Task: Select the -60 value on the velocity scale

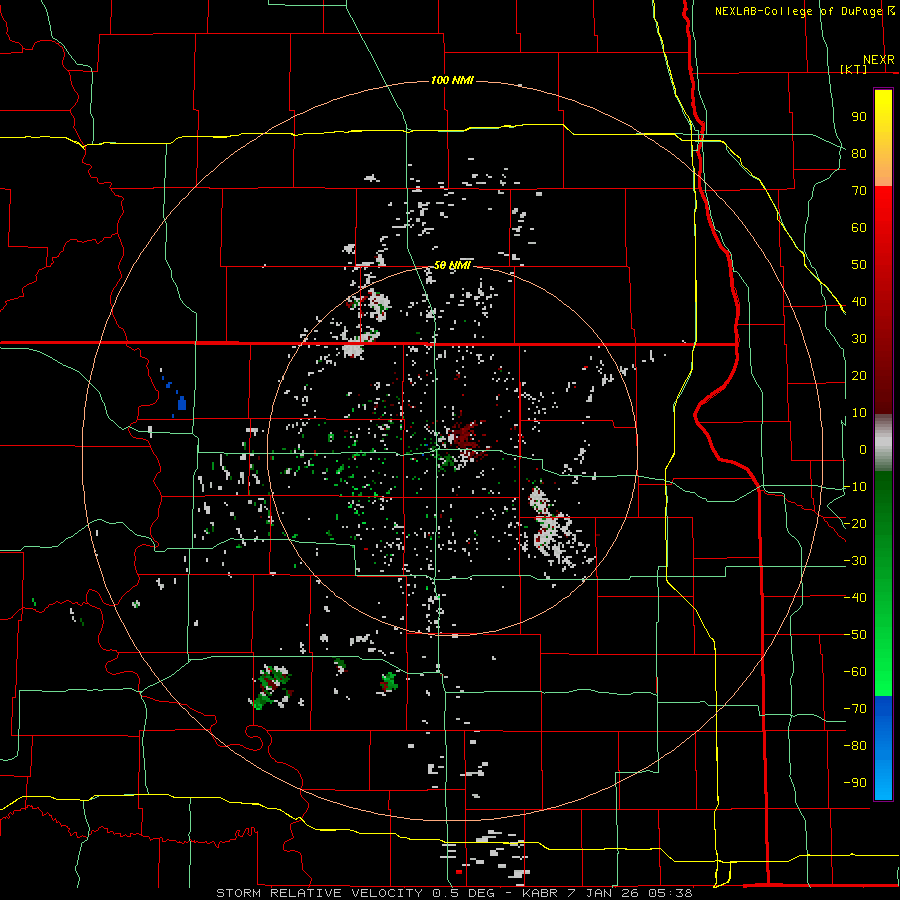Action: coord(855,672)
